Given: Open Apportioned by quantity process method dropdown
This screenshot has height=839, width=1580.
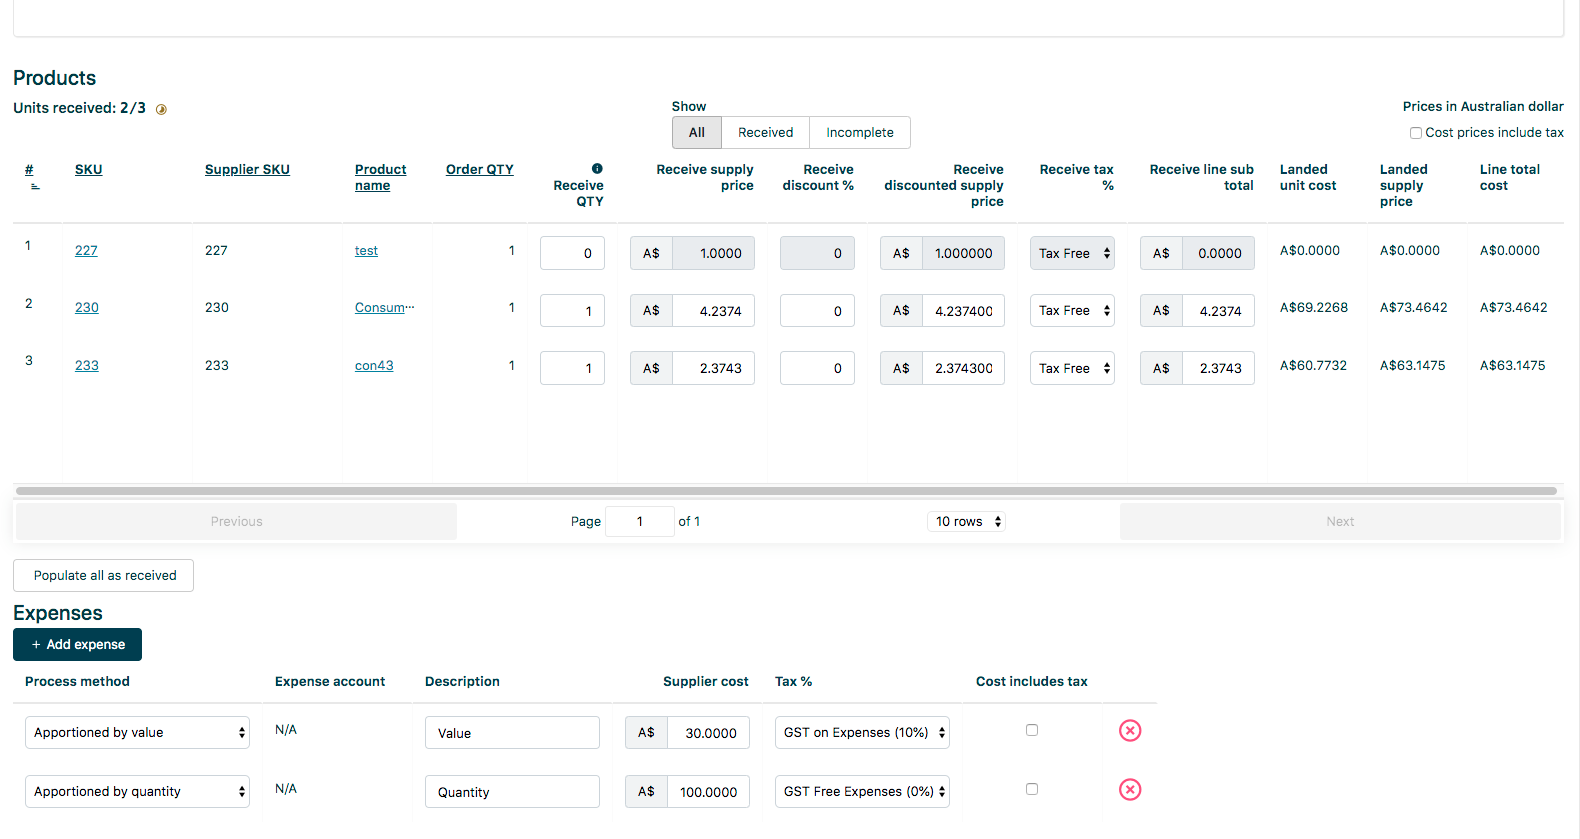Looking at the screenshot, I should tap(137, 791).
